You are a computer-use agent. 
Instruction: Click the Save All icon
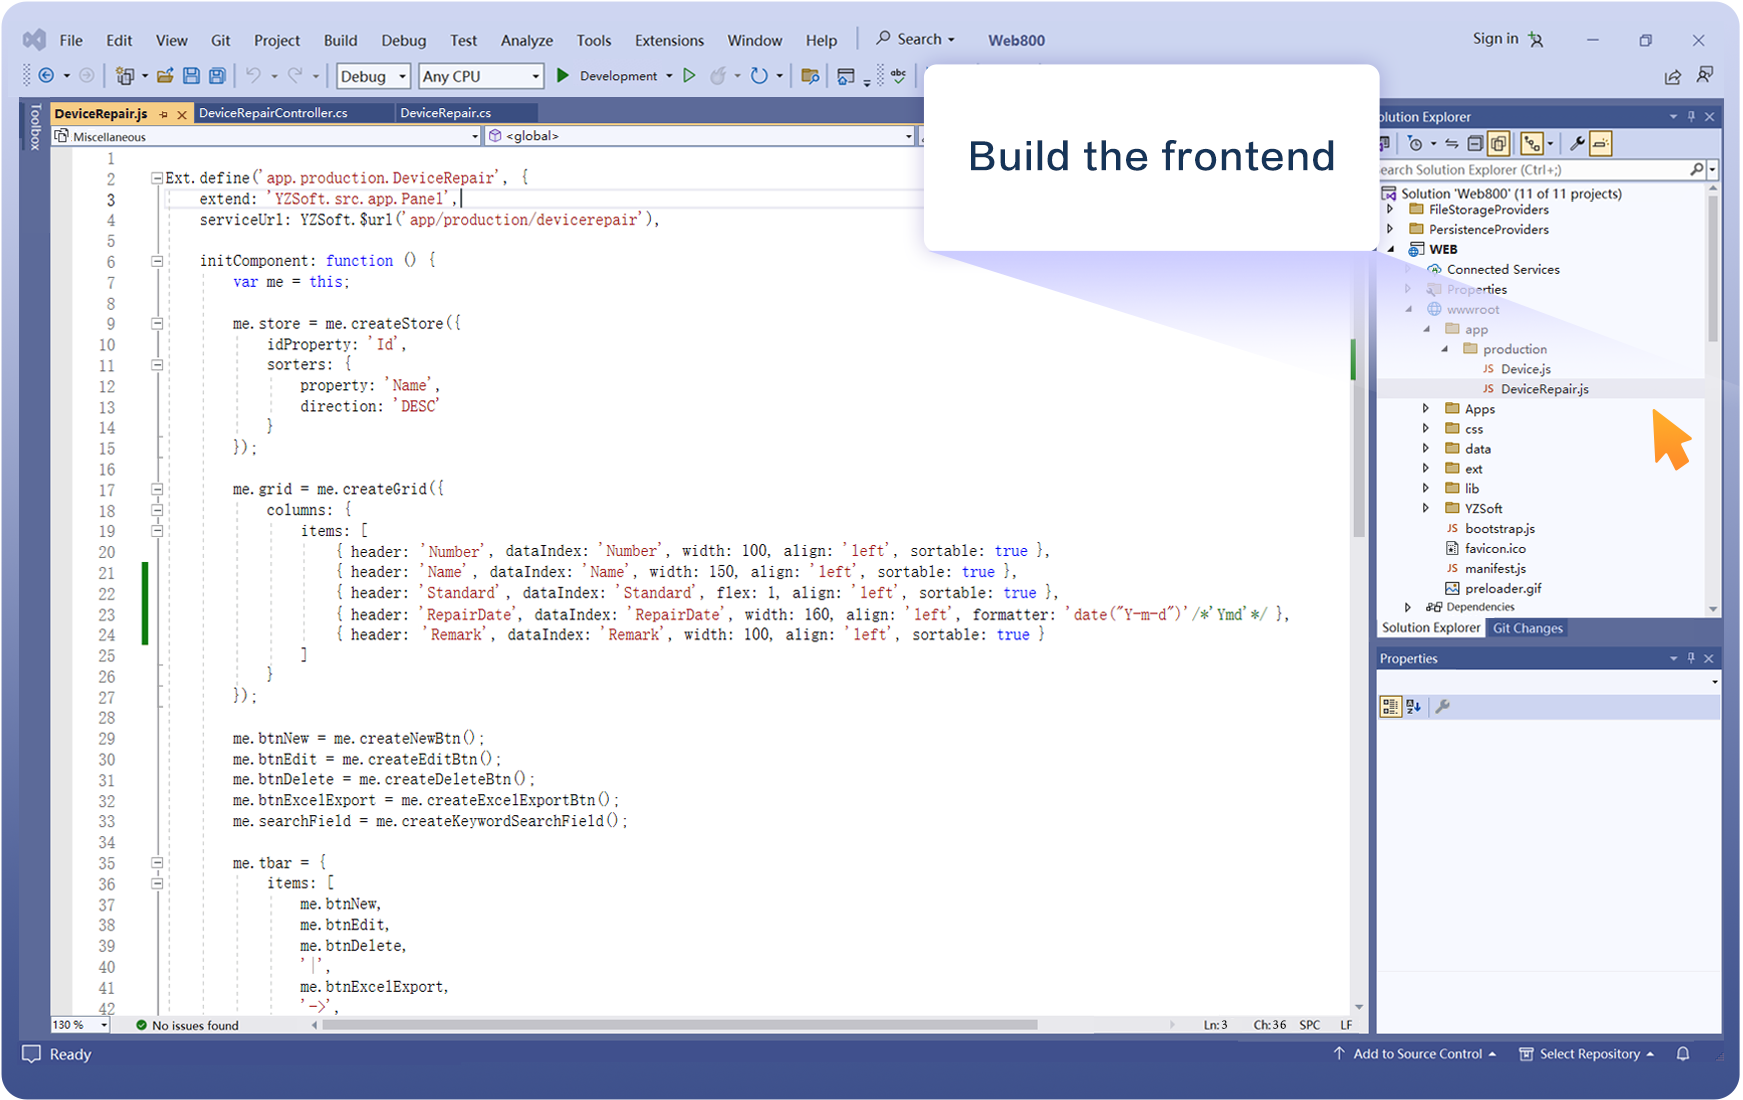coord(217,76)
